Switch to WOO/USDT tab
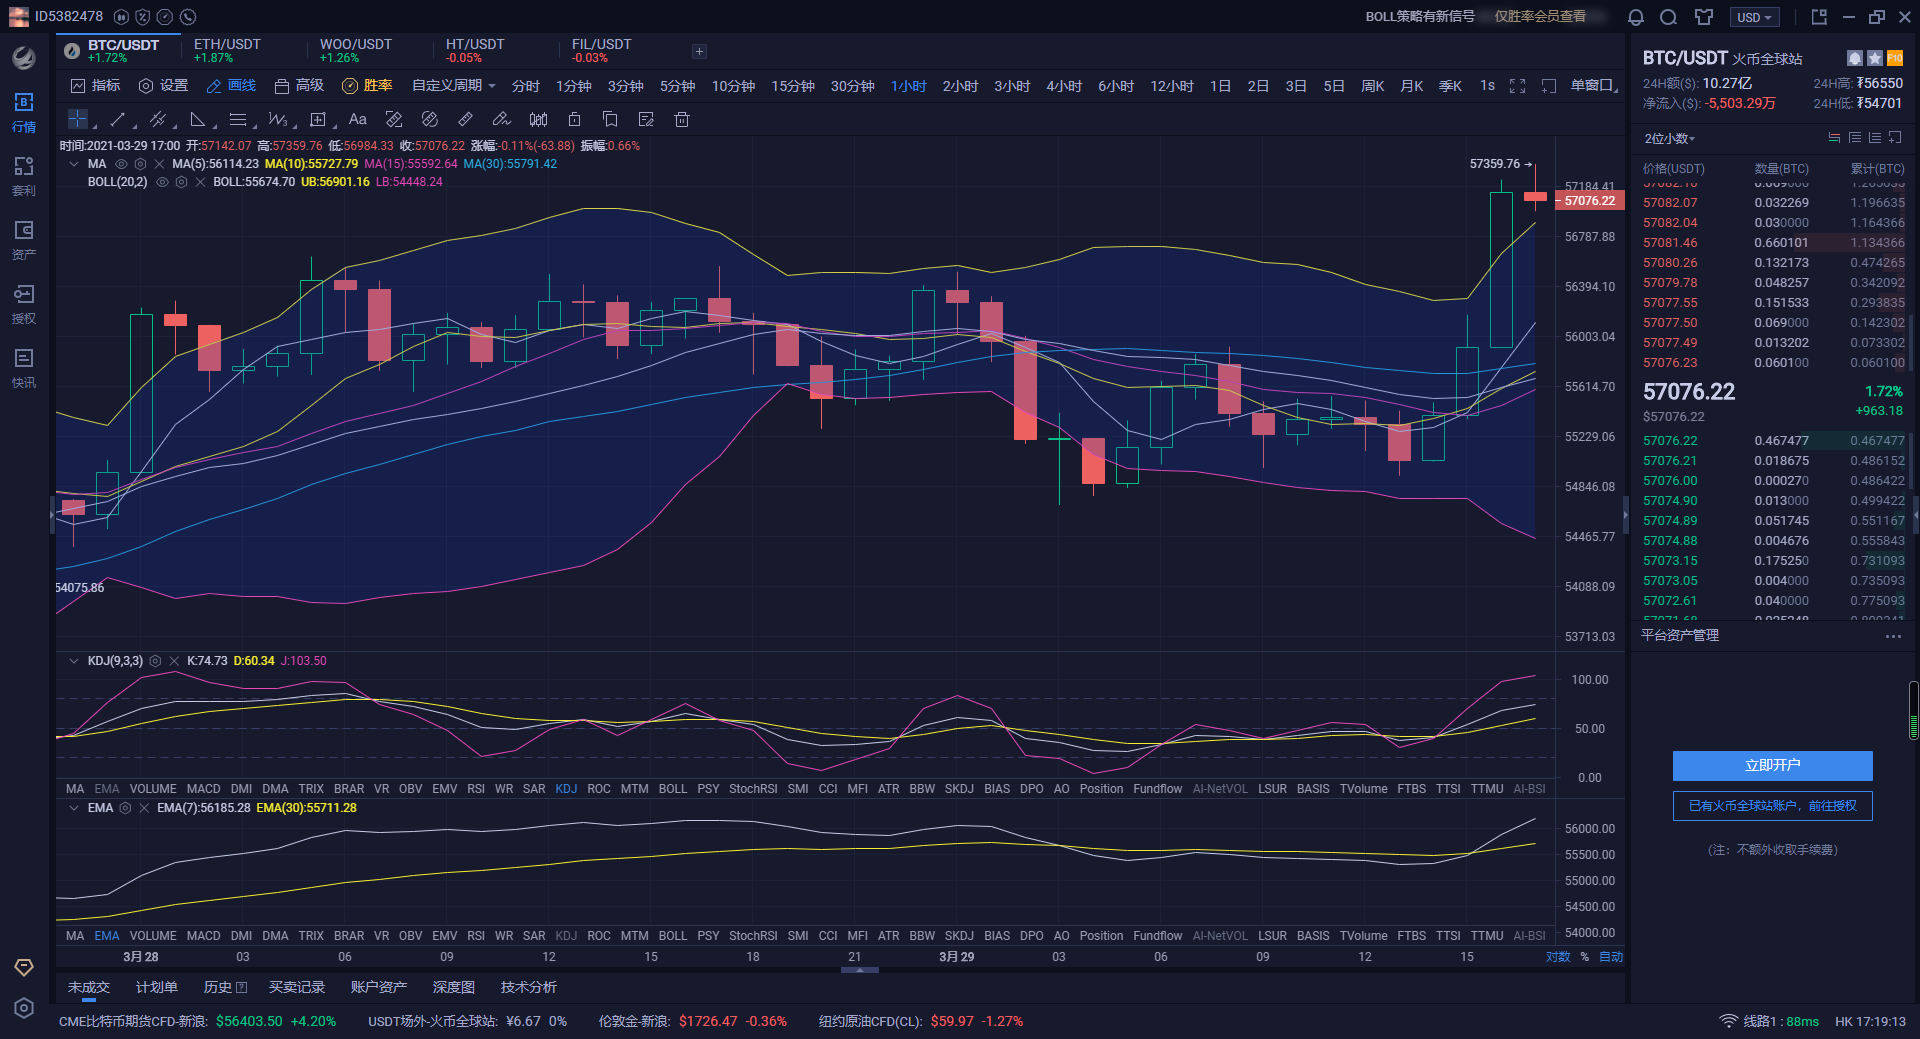 point(355,51)
